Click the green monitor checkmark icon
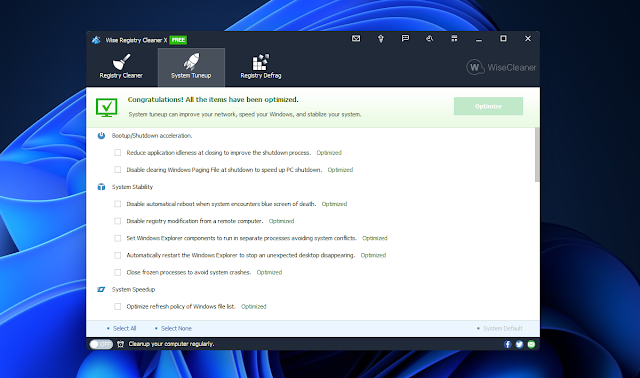 107,107
